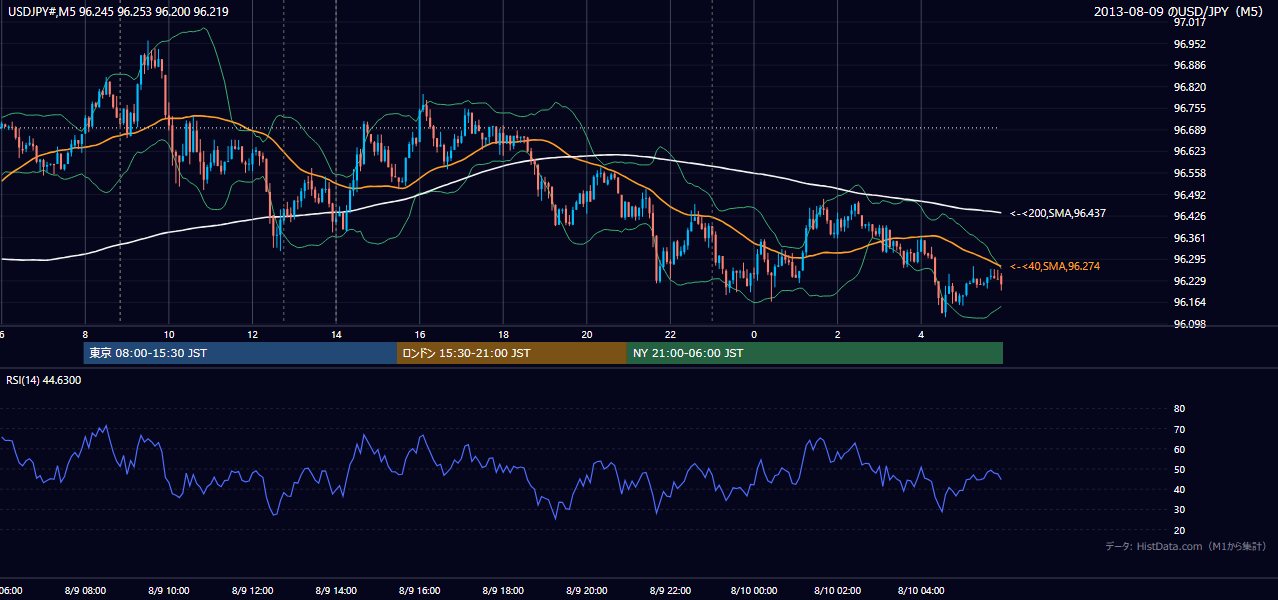The image size is (1278, 600).
Task: Click price axis label 96.755
Action: point(1189,108)
